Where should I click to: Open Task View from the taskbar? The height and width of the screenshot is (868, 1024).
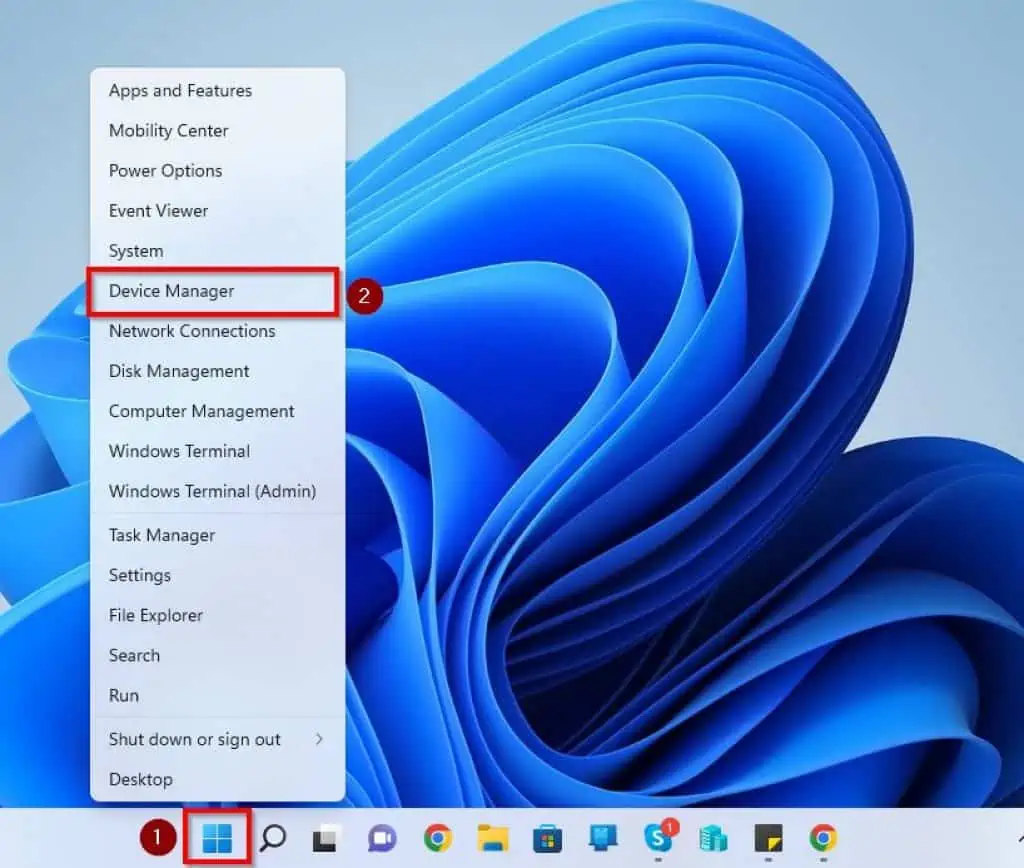tap(325, 838)
